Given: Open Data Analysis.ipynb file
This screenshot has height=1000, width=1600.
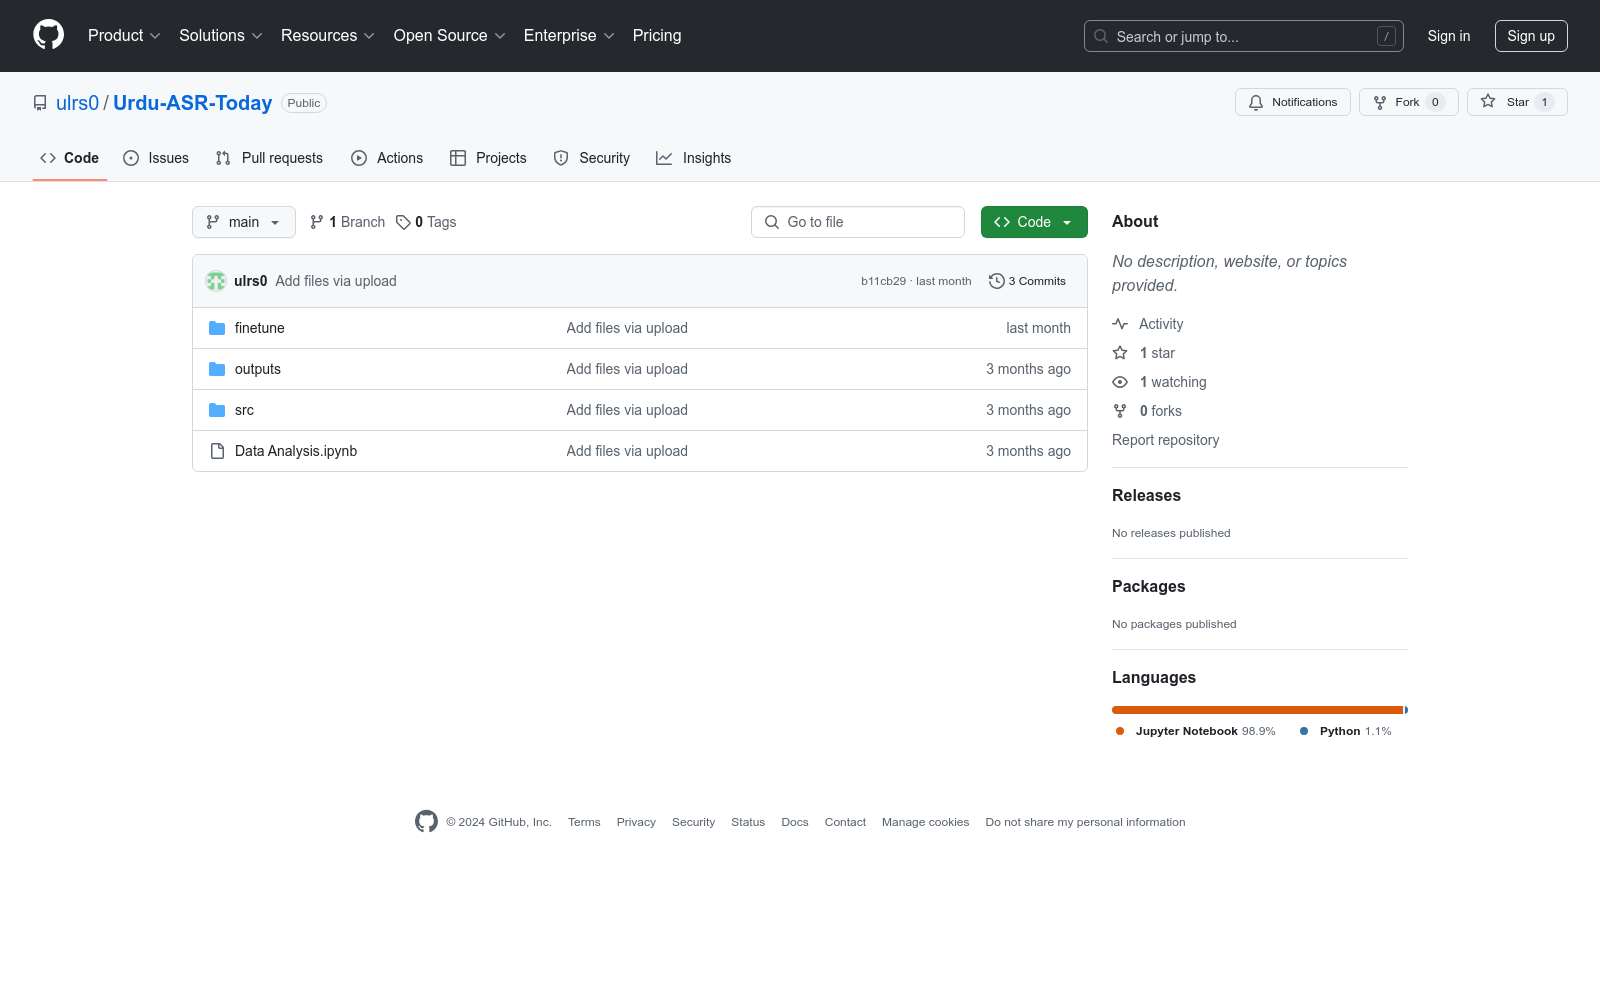Looking at the screenshot, I should coord(296,451).
